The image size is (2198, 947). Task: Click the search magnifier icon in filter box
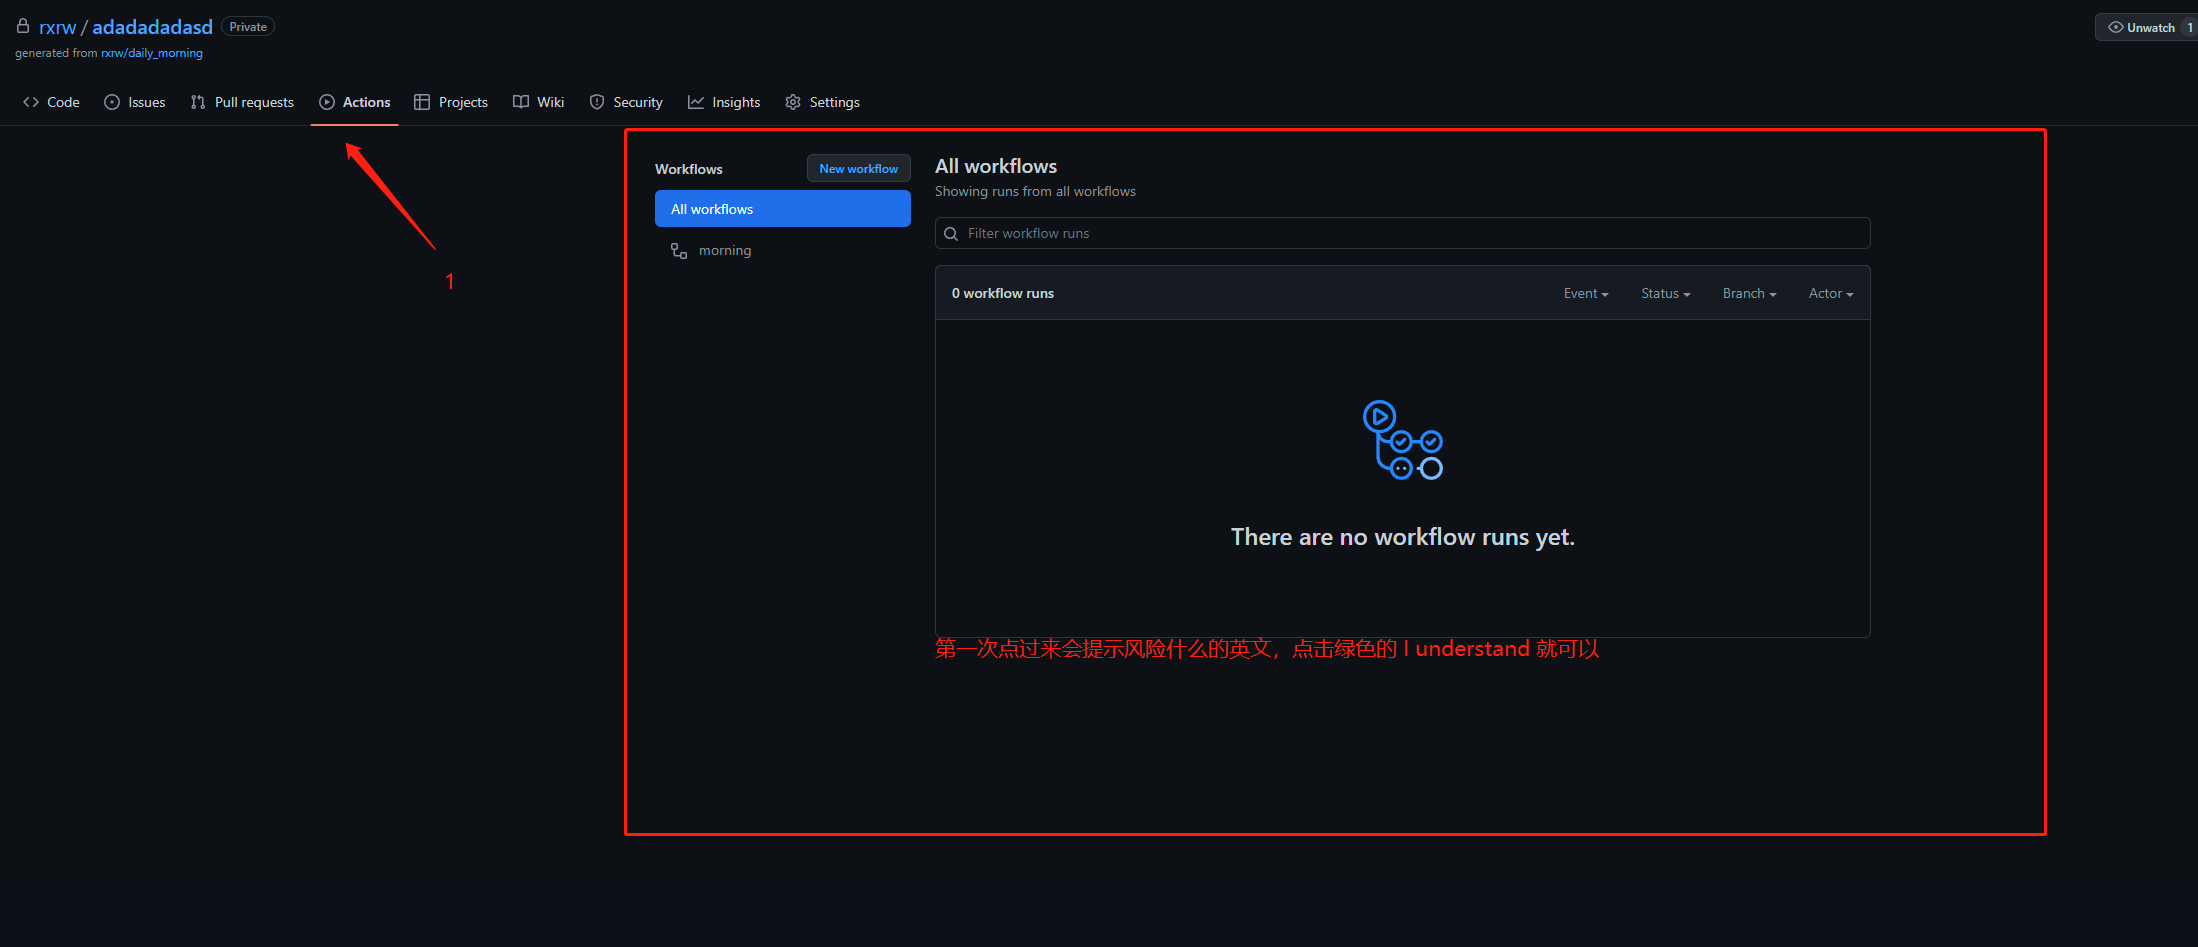[x=951, y=234]
